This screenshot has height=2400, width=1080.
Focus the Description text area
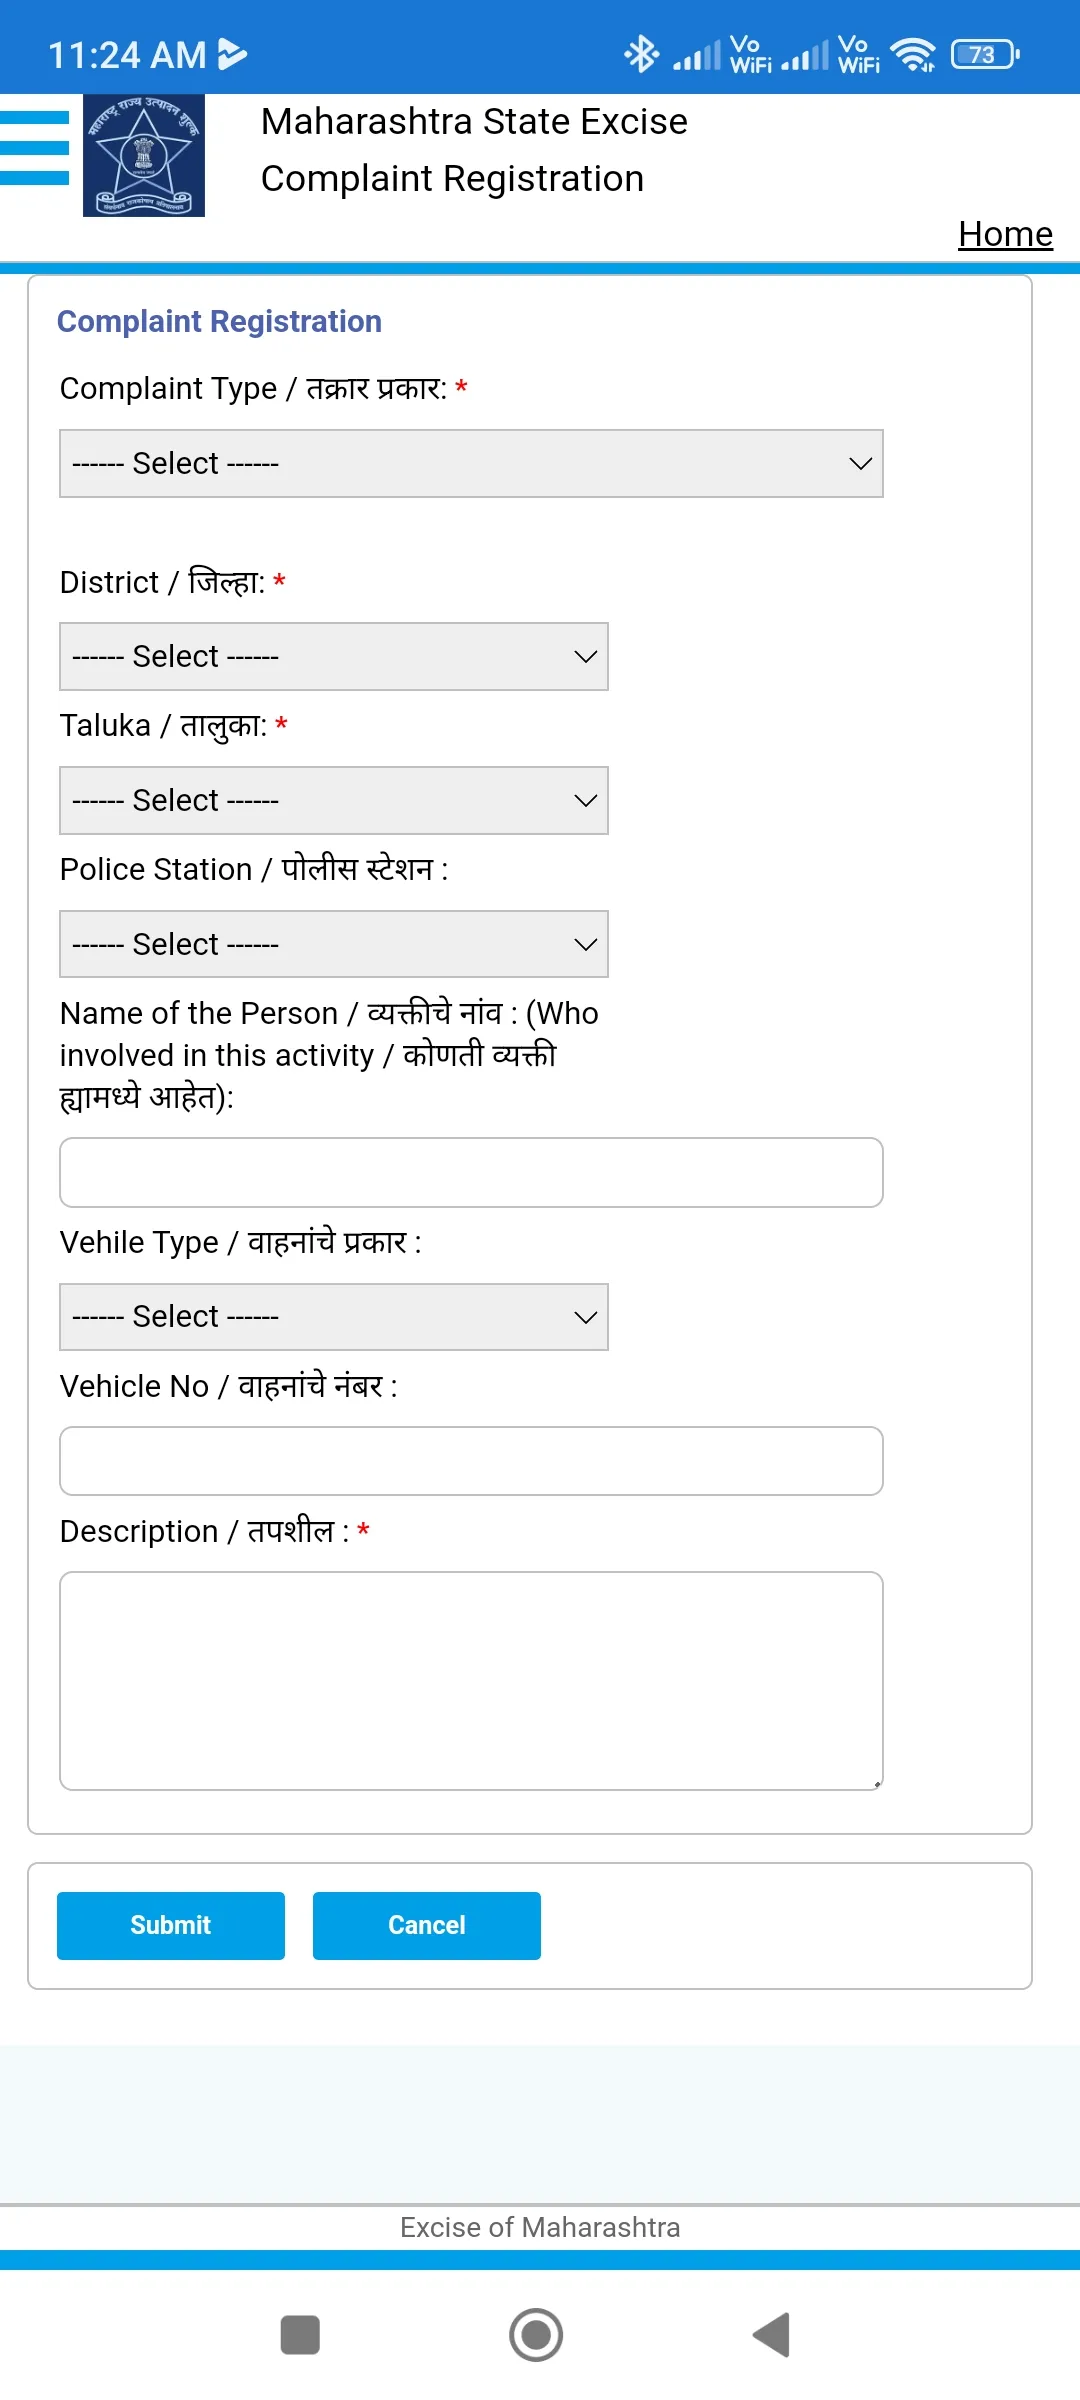click(471, 1681)
